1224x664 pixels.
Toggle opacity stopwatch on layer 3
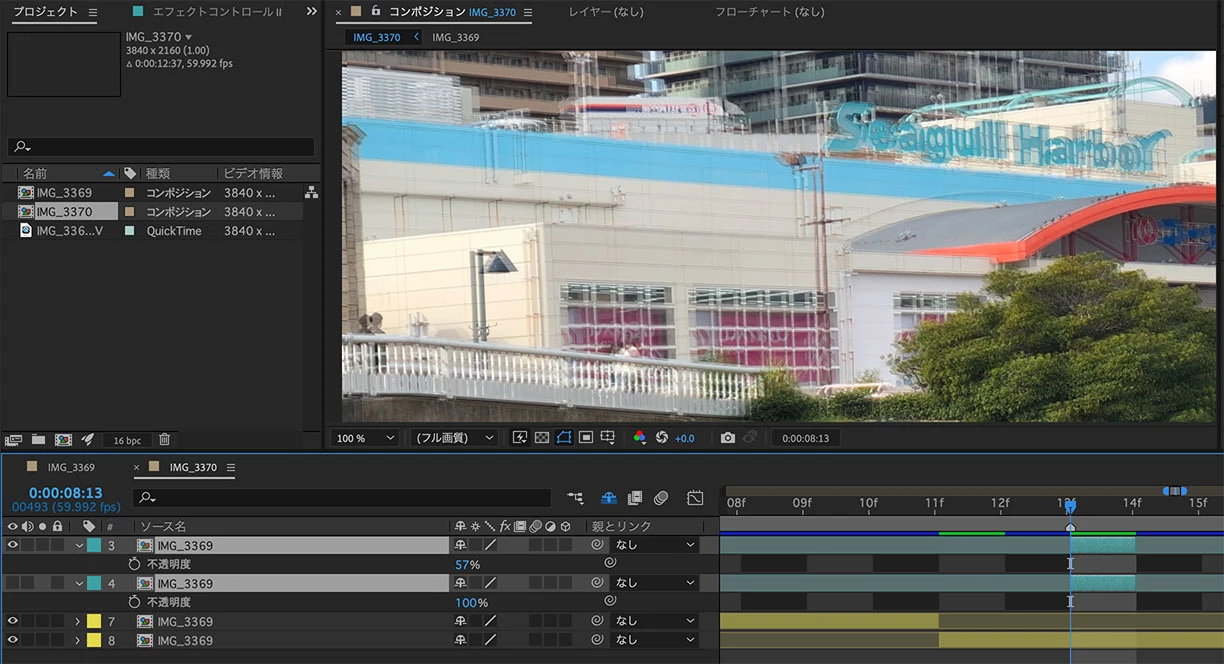click(135, 564)
